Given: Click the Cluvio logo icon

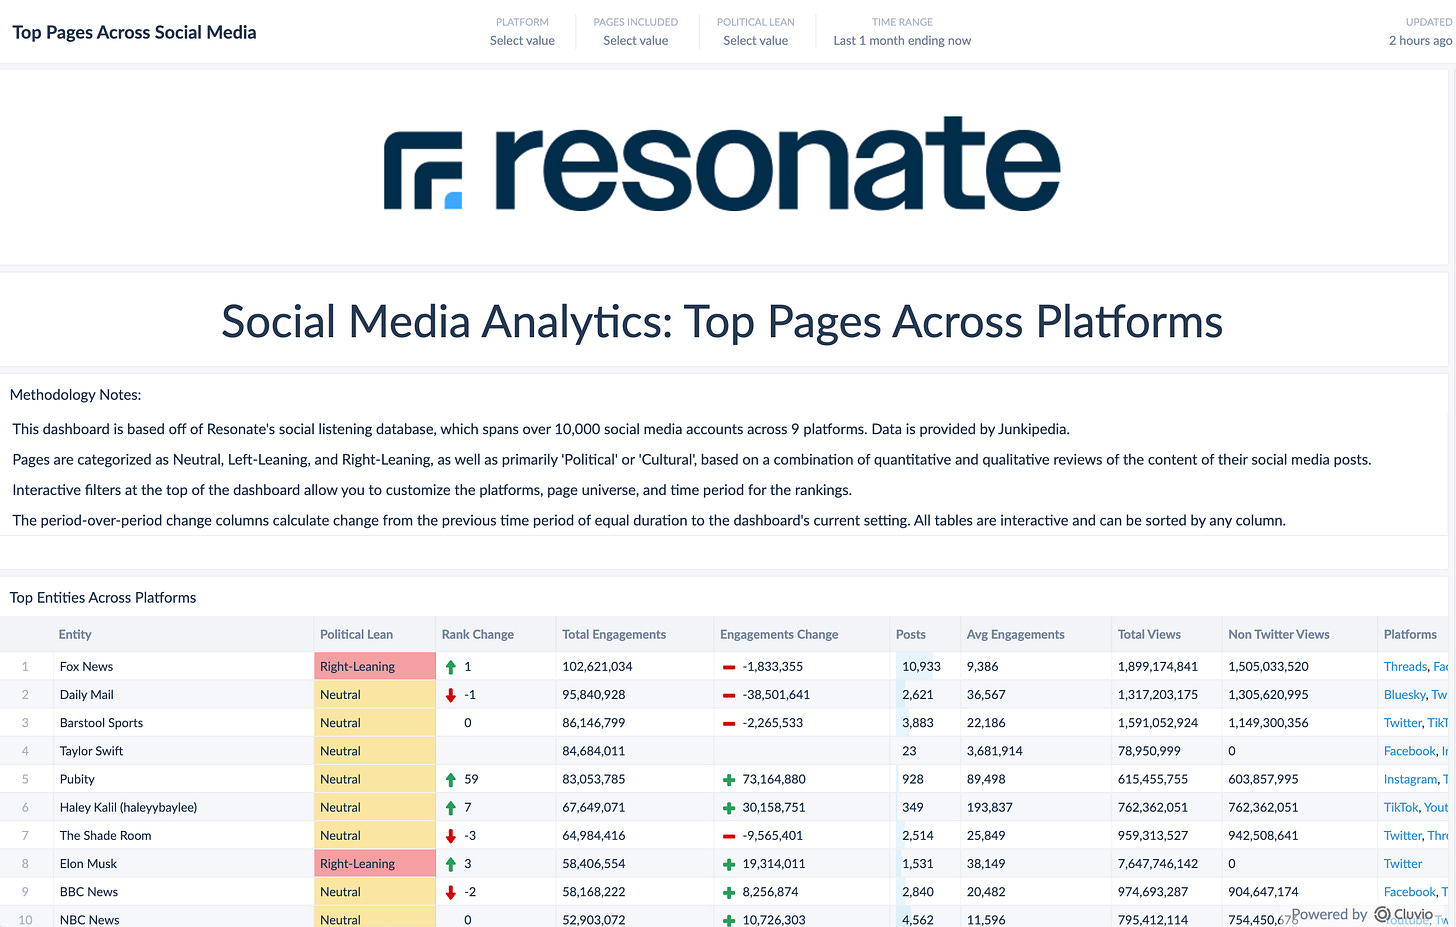Looking at the screenshot, I should [x=1382, y=914].
